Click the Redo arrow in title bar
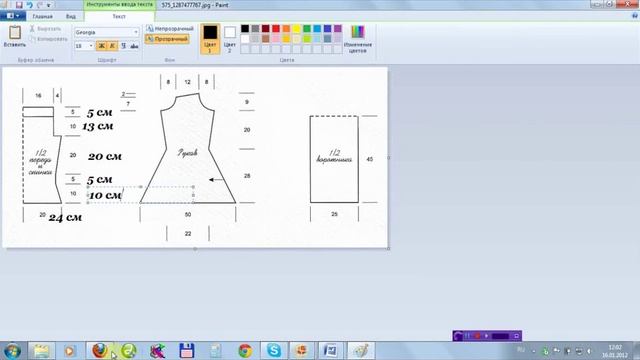This screenshot has height=360, width=640. pyautogui.click(x=40, y=5)
